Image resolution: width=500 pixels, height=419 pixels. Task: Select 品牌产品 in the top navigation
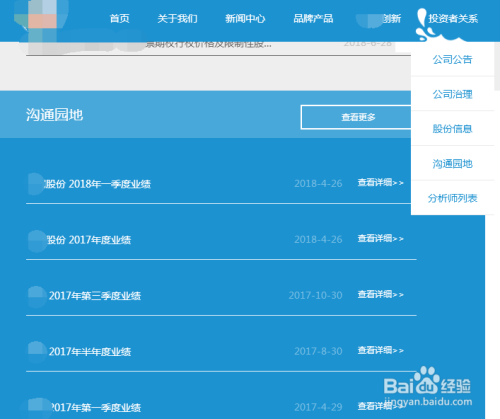click(x=313, y=18)
